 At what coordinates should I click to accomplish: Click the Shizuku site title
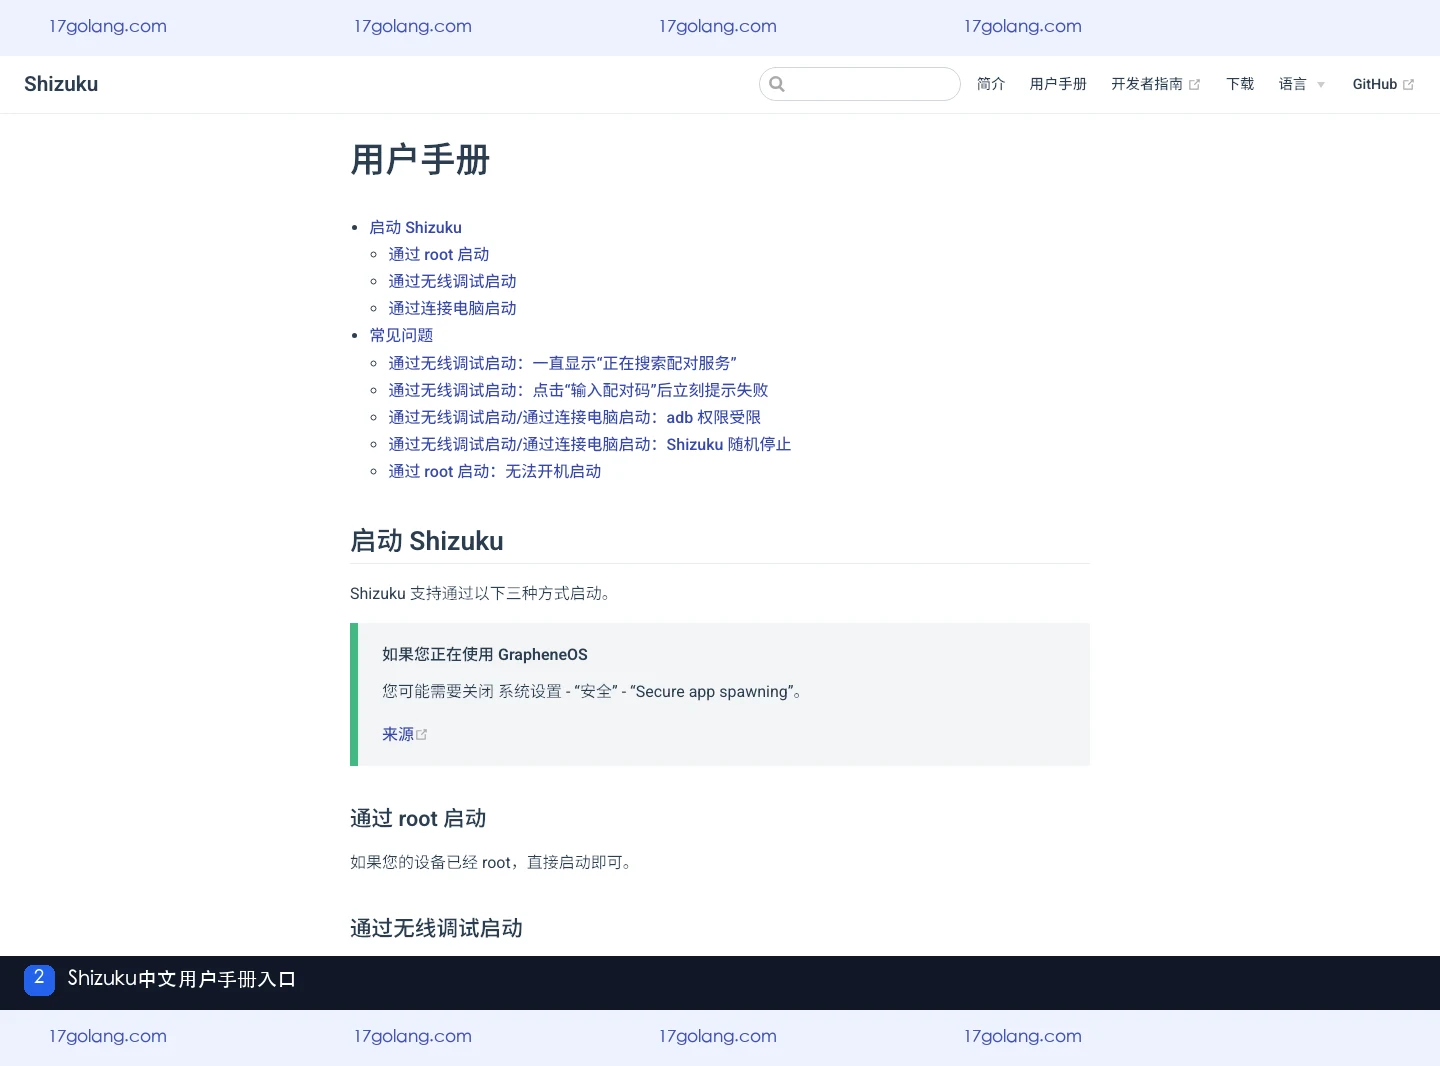coord(61,84)
